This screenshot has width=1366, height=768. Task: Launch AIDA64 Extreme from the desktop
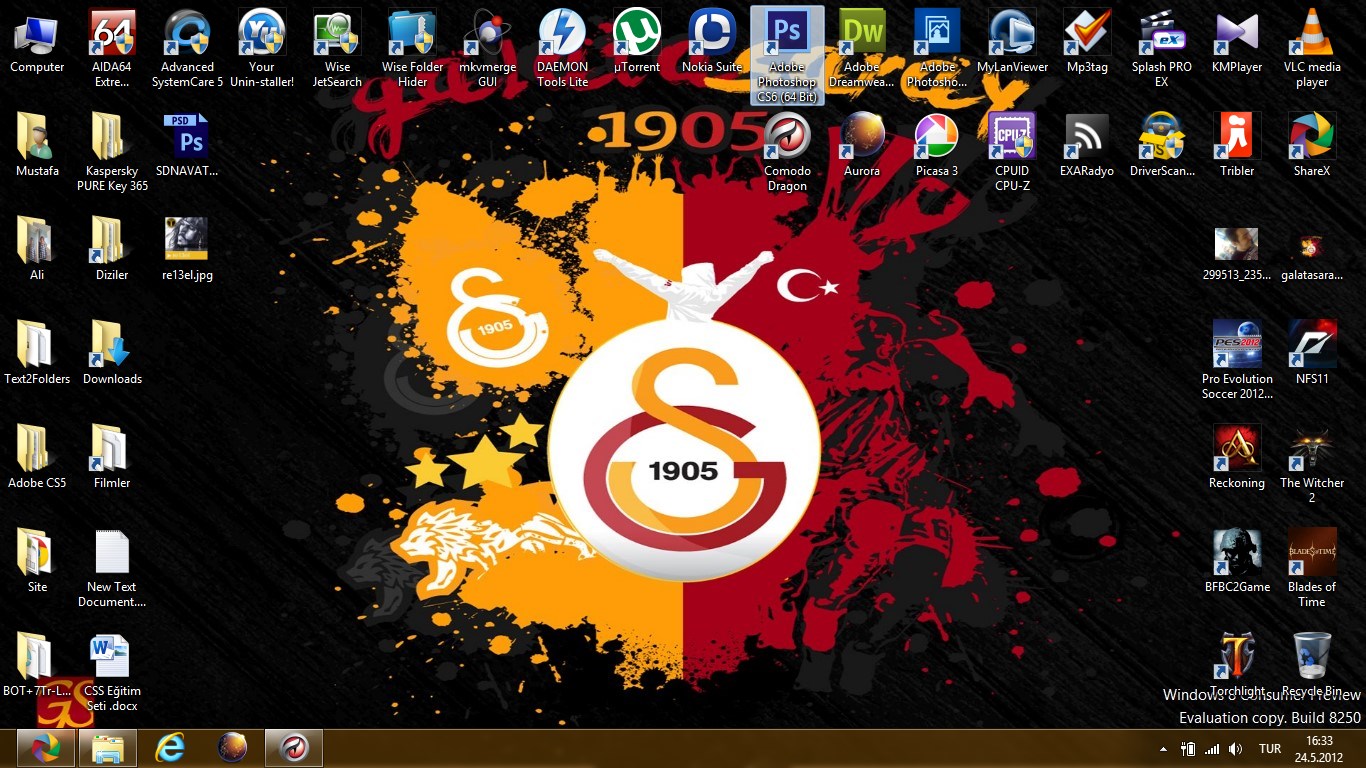click(x=112, y=48)
